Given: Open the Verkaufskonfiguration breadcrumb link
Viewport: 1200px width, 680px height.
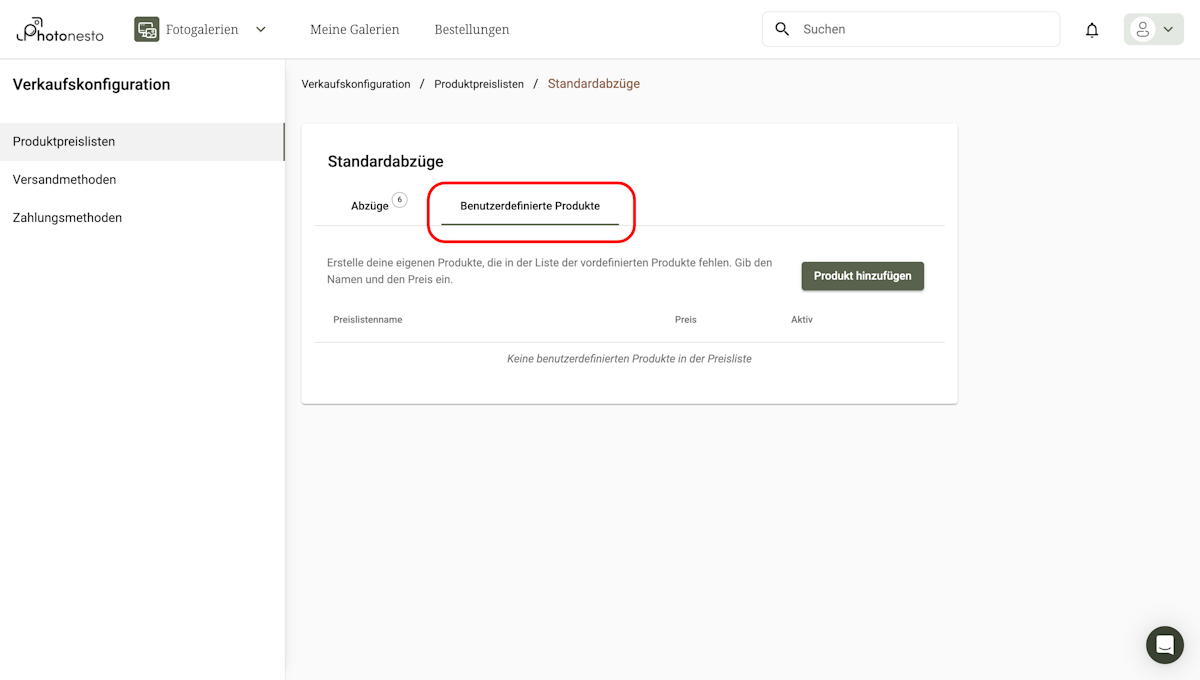Looking at the screenshot, I should pyautogui.click(x=356, y=84).
